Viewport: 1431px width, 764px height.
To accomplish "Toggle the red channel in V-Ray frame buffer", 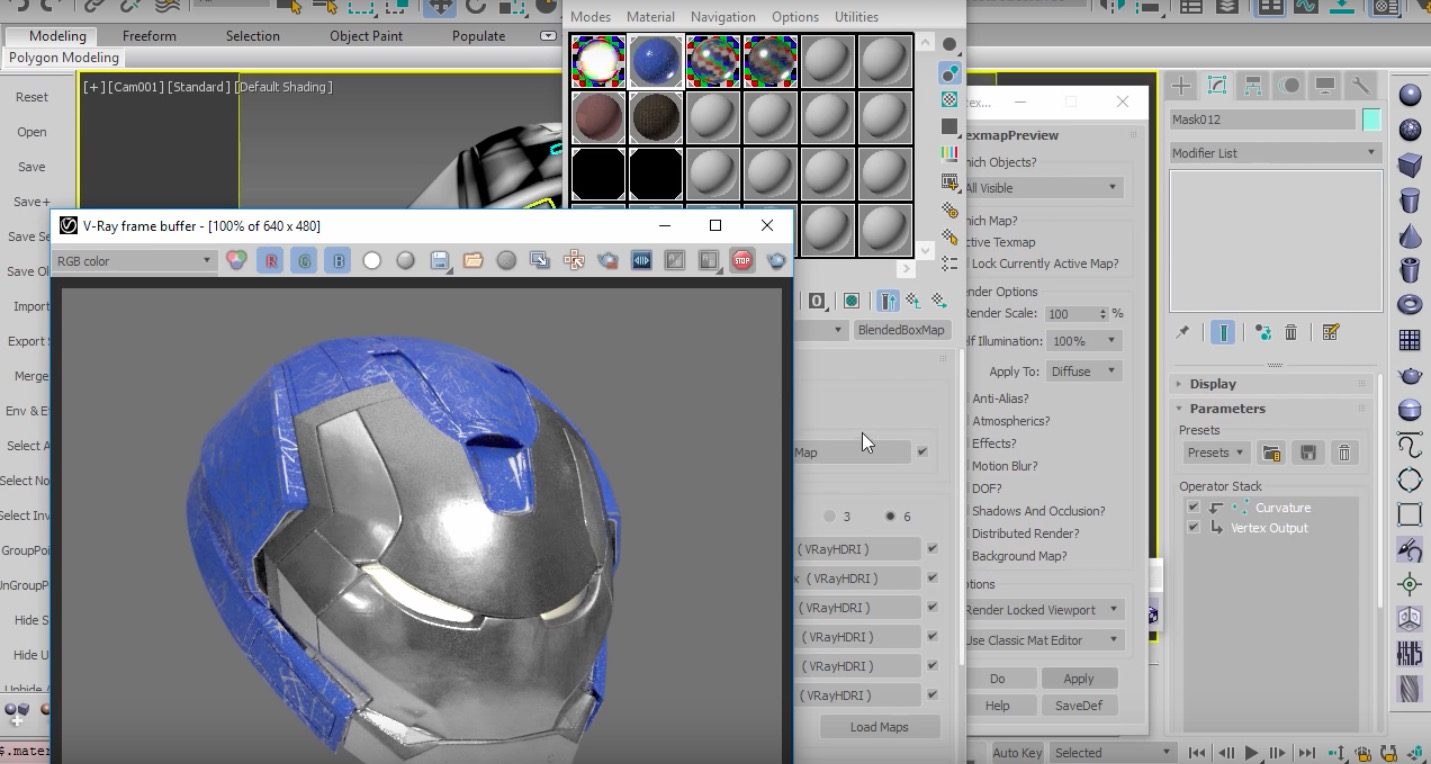I will coord(271,261).
